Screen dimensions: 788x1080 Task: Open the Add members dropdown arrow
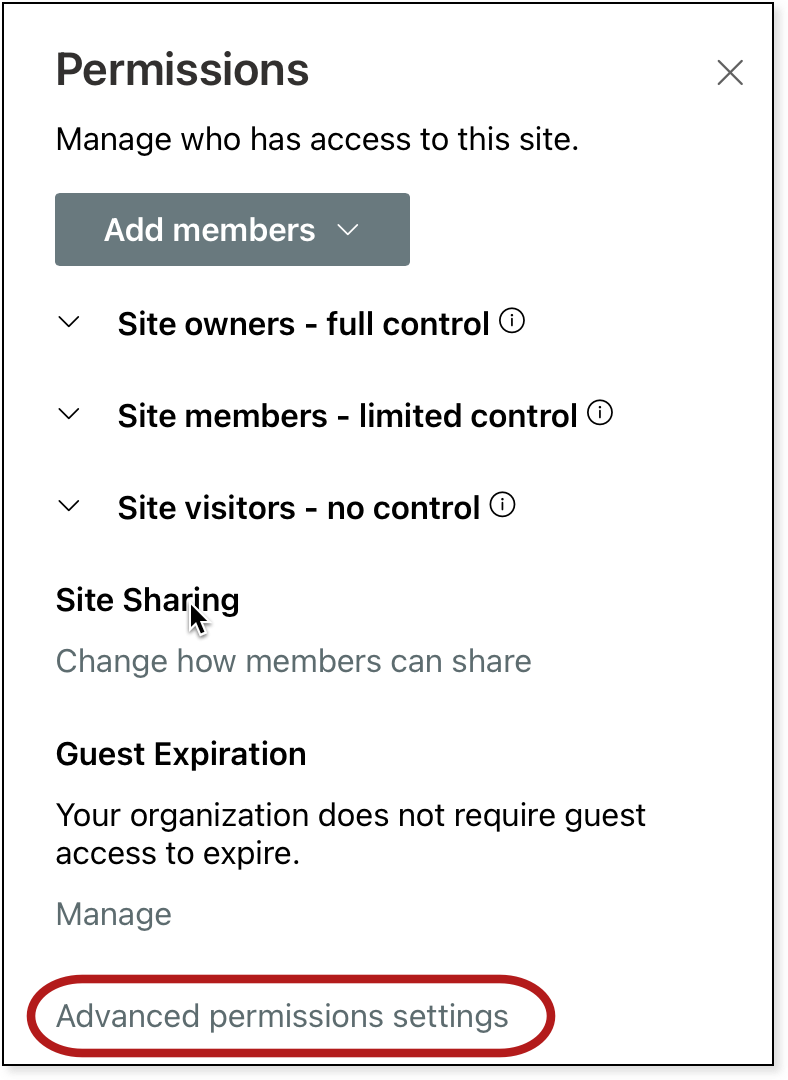tap(348, 230)
